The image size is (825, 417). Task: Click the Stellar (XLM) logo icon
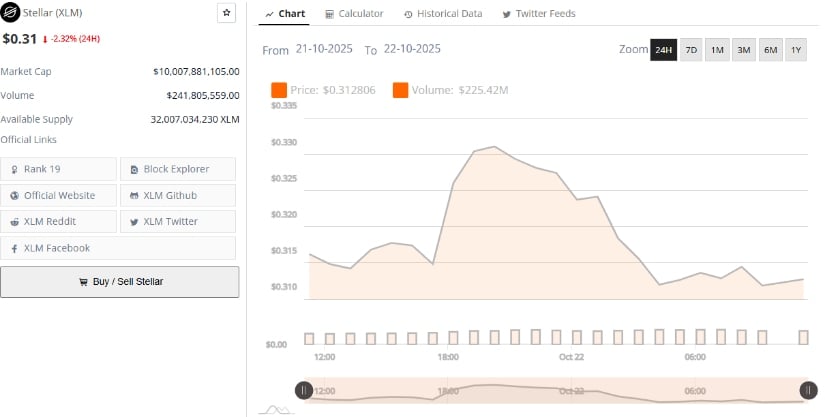[10, 13]
